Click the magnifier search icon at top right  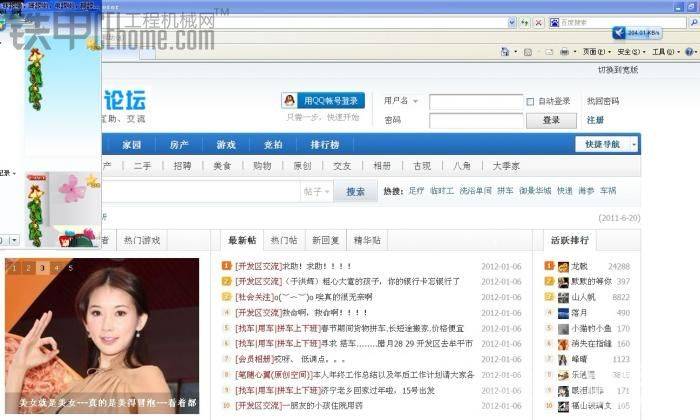click(693, 22)
